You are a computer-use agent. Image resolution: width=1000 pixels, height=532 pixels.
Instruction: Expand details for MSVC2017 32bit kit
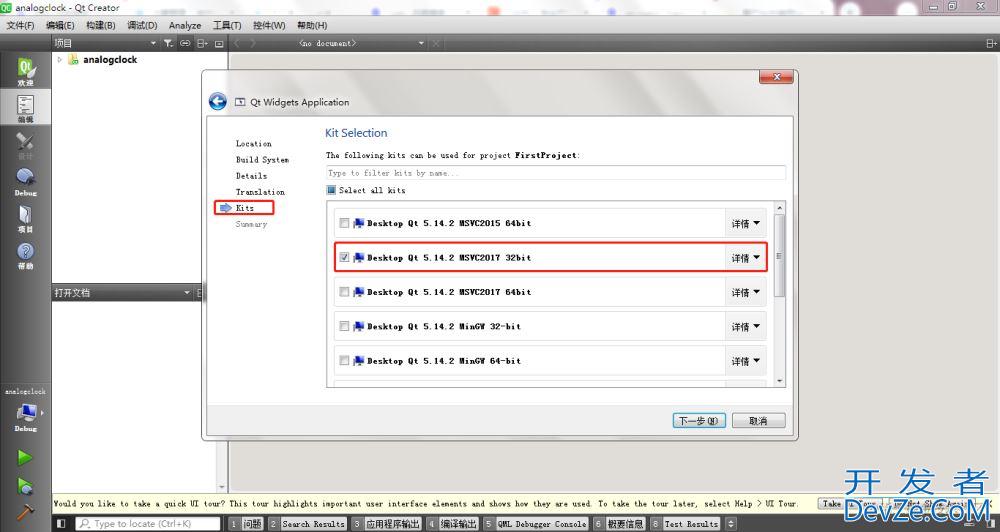click(x=746, y=258)
